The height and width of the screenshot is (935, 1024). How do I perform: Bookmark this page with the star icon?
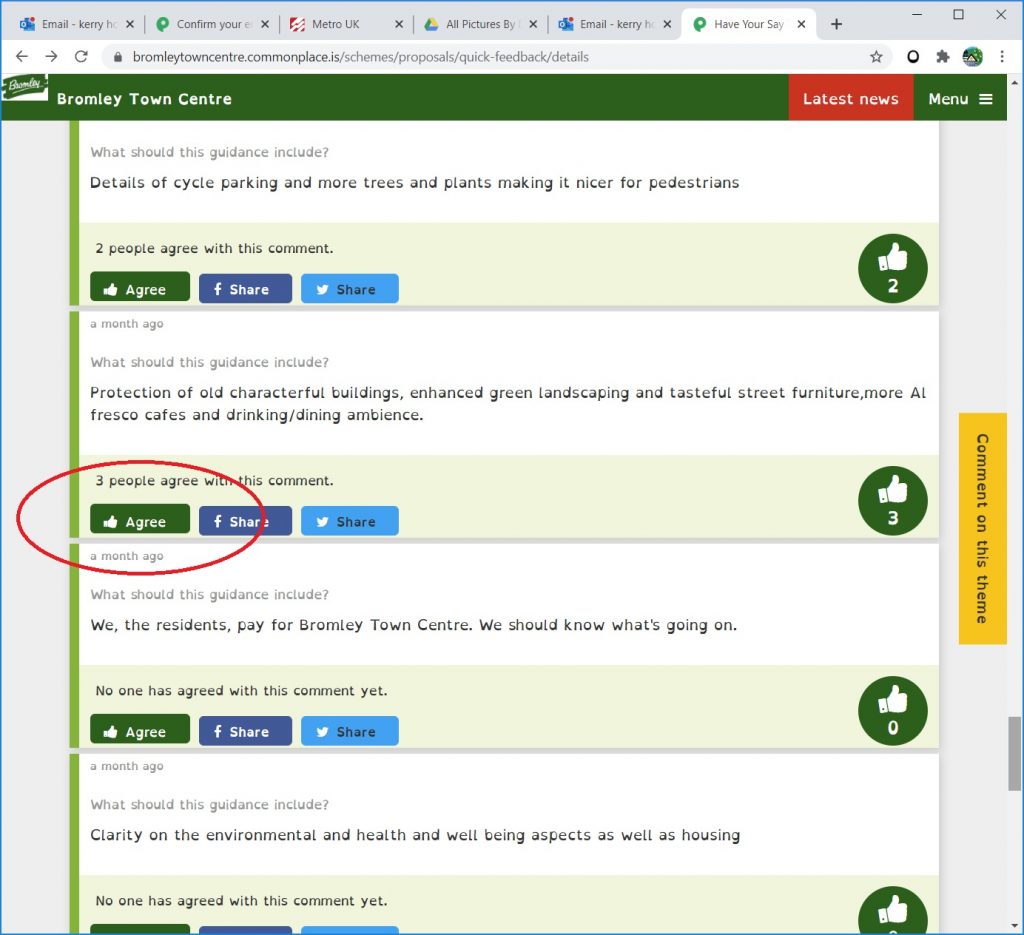(876, 57)
